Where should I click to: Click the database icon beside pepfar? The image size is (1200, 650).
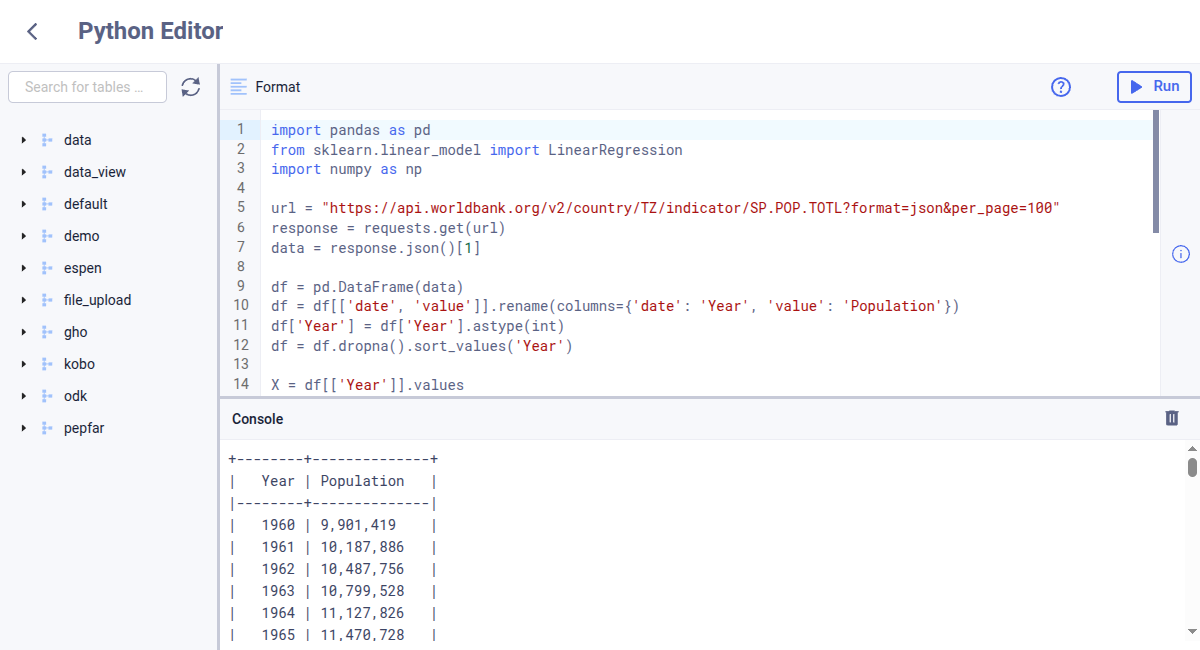[x=45, y=427]
